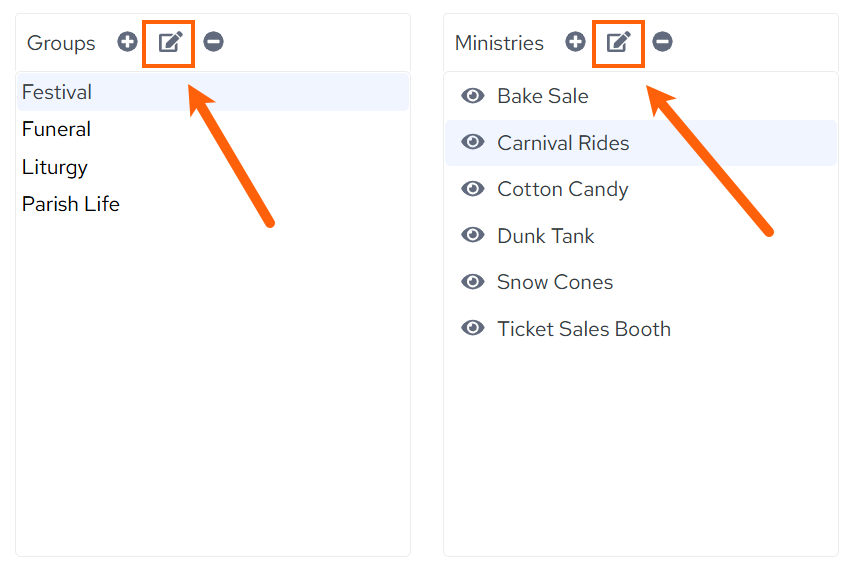Delete selected ministry using minus icon

tap(662, 42)
